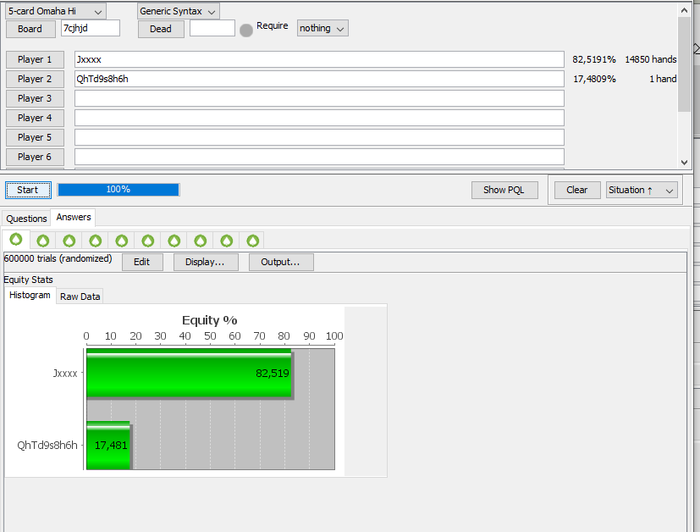
Task: Click the Clear button
Action: (x=577, y=190)
